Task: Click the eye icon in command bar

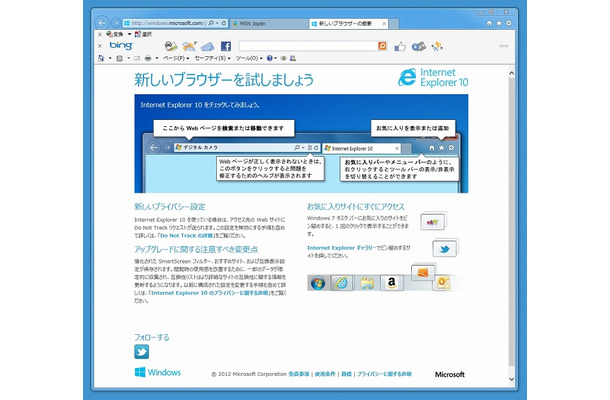Action: click(x=284, y=58)
